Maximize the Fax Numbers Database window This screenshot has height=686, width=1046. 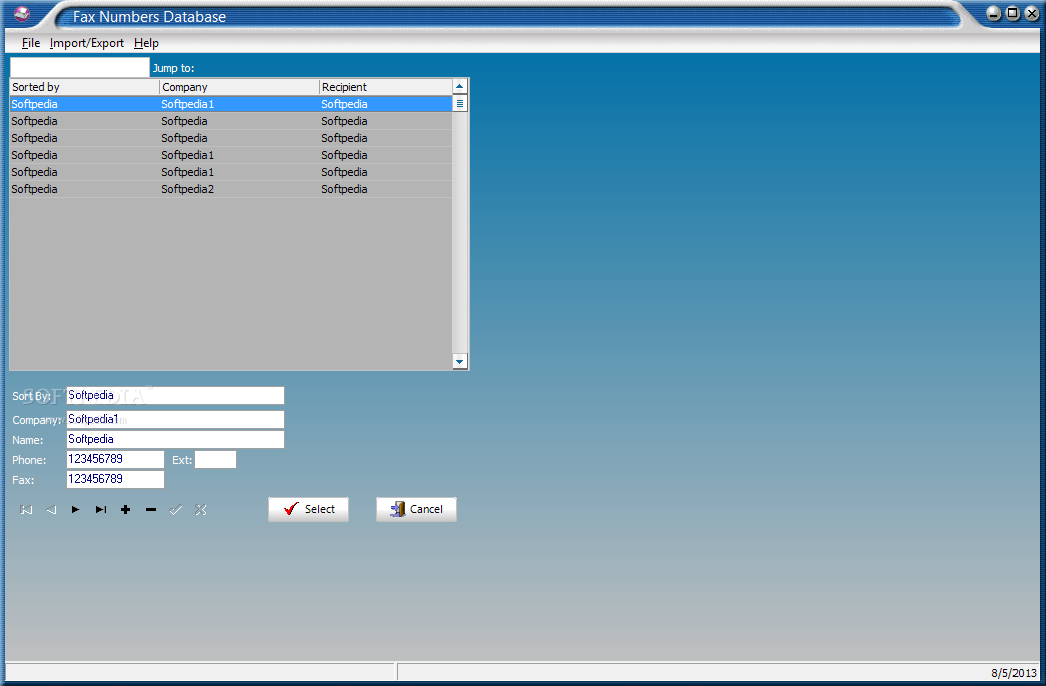click(1013, 13)
